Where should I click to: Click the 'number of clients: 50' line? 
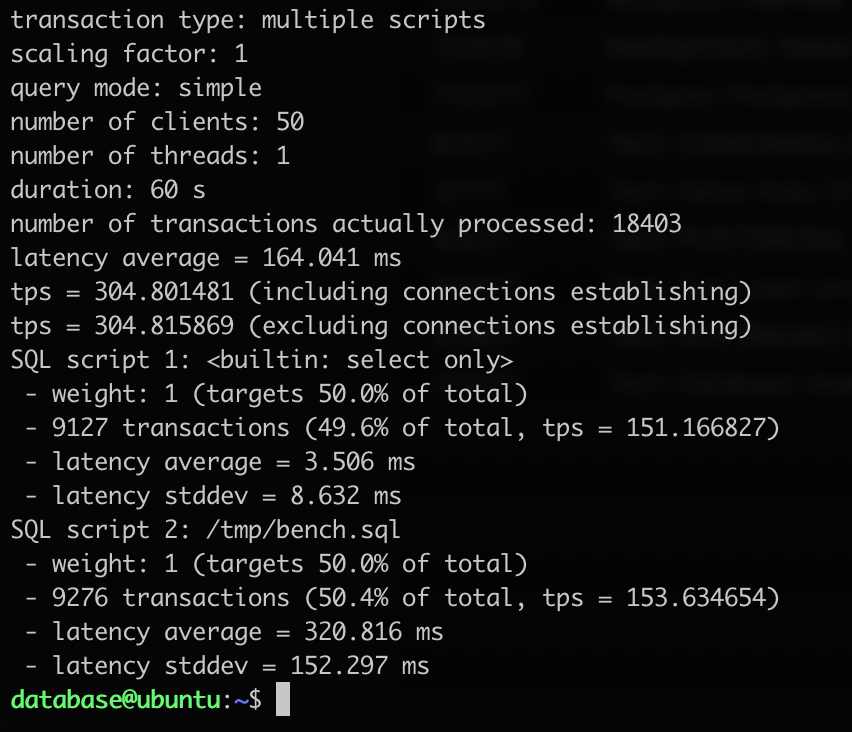click(x=157, y=122)
